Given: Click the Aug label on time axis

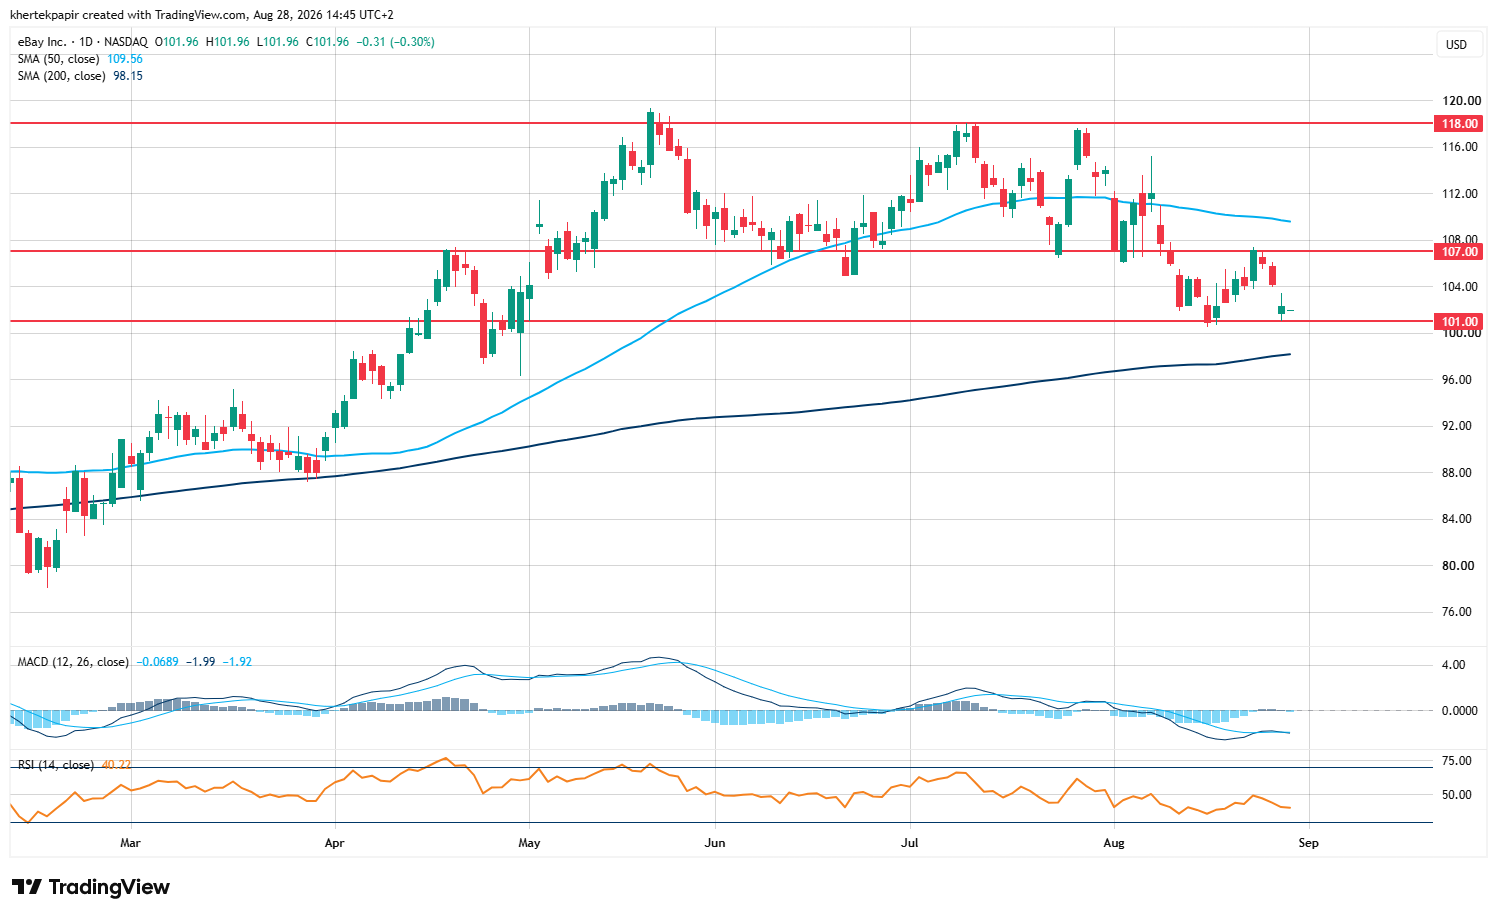Looking at the screenshot, I should (1114, 843).
